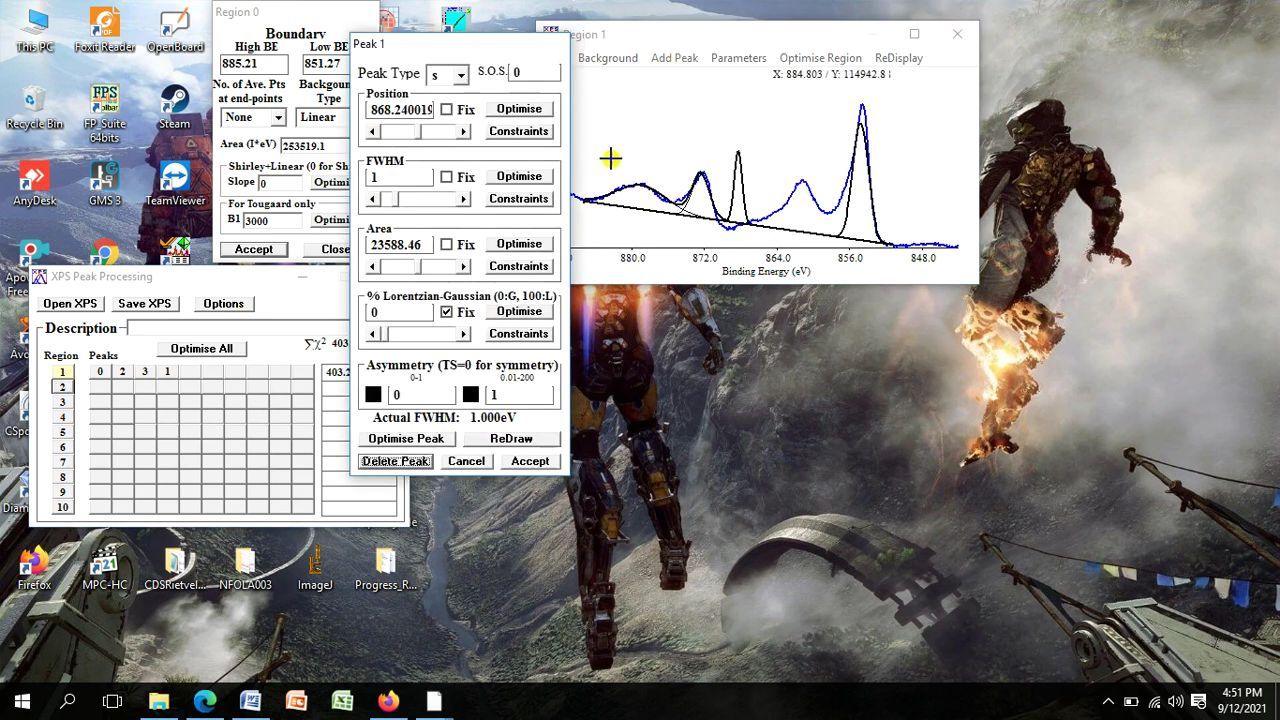This screenshot has height=720, width=1280.
Task: Open Task View on the taskbar
Action: (x=113, y=701)
